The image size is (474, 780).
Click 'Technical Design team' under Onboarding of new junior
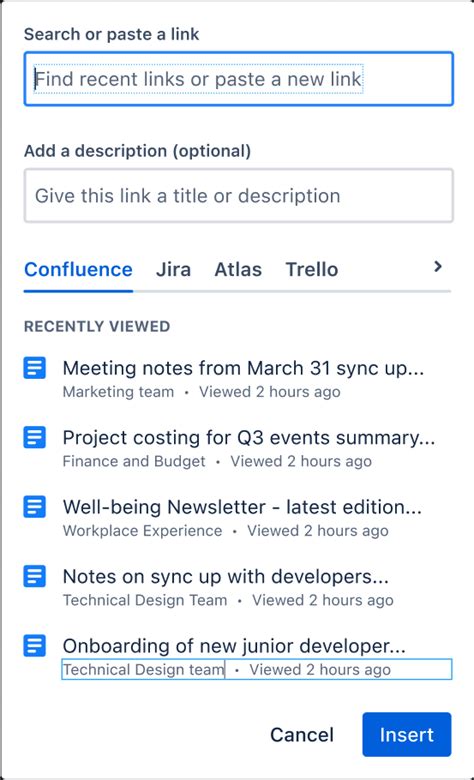(x=143, y=670)
